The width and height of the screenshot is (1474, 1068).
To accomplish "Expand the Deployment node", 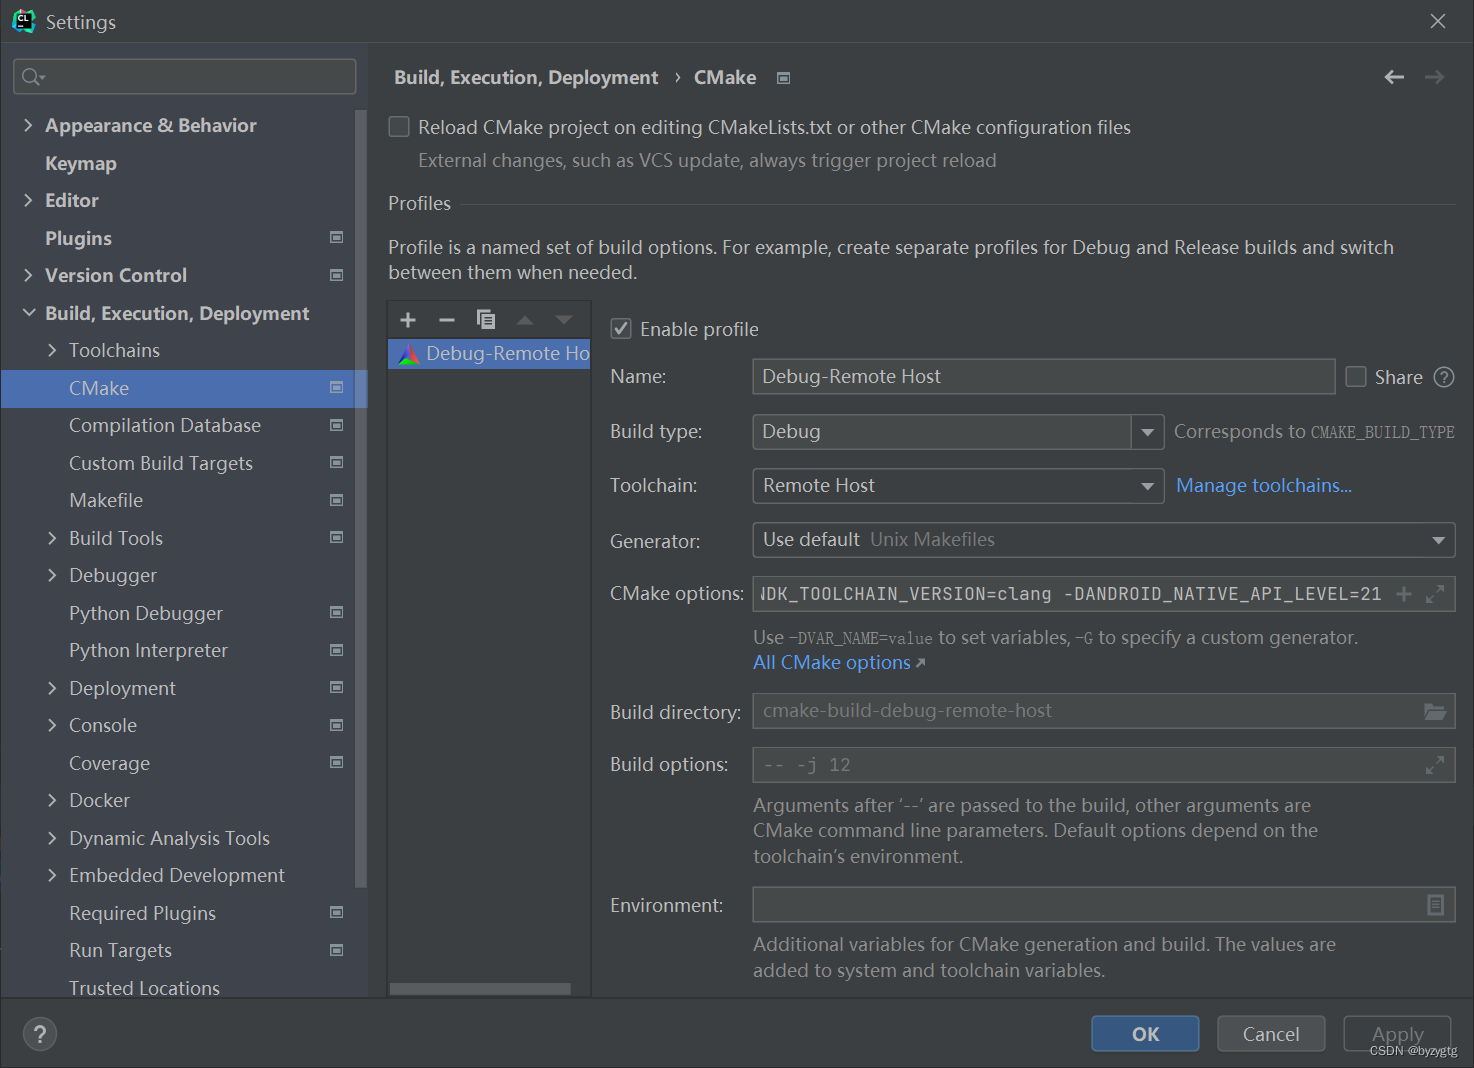I will [x=52, y=688].
